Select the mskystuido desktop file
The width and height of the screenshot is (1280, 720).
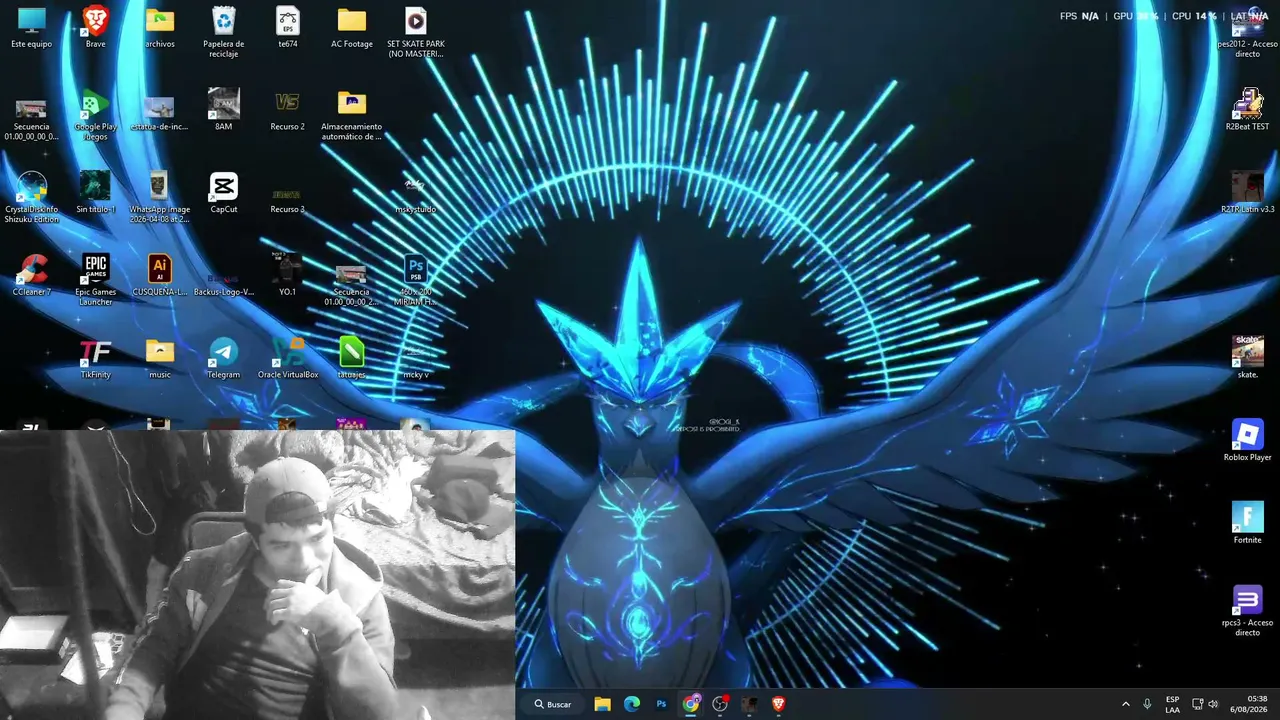415,193
